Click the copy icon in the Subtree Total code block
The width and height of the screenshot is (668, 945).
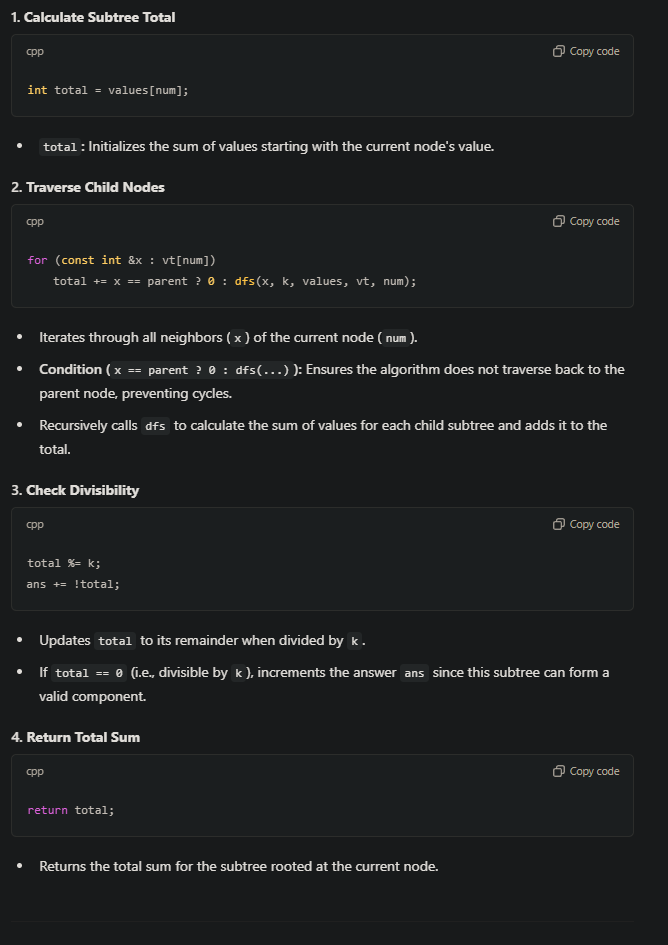point(559,51)
